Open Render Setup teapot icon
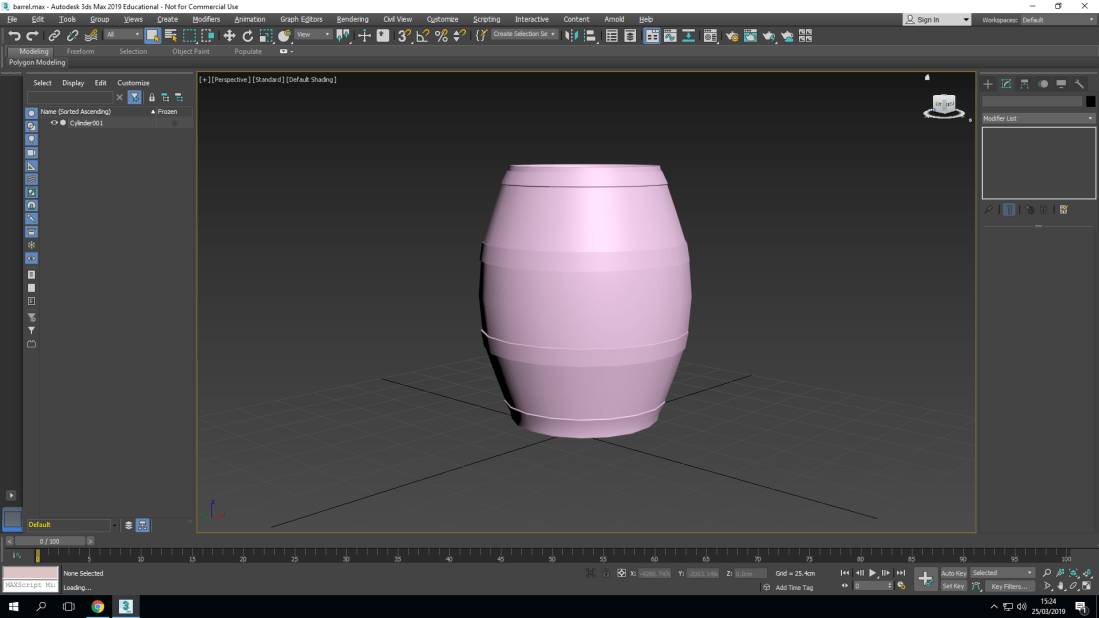 pos(732,35)
